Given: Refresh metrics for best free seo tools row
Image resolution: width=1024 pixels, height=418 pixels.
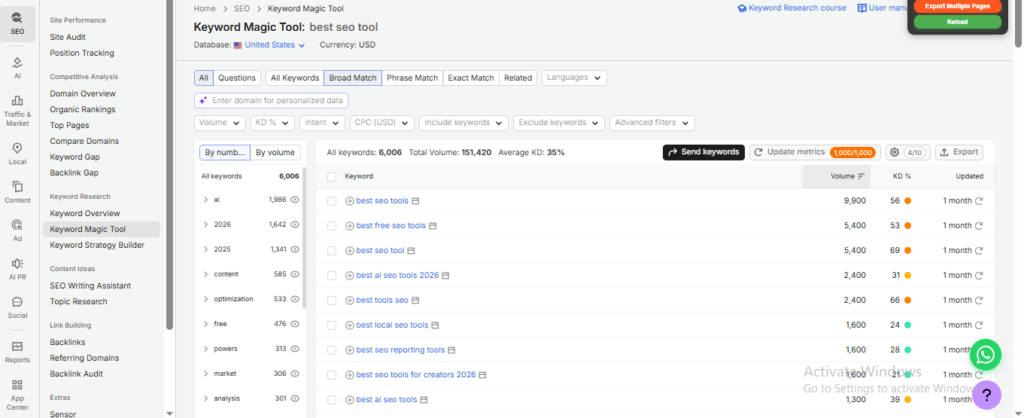Looking at the screenshot, I should tap(979, 225).
